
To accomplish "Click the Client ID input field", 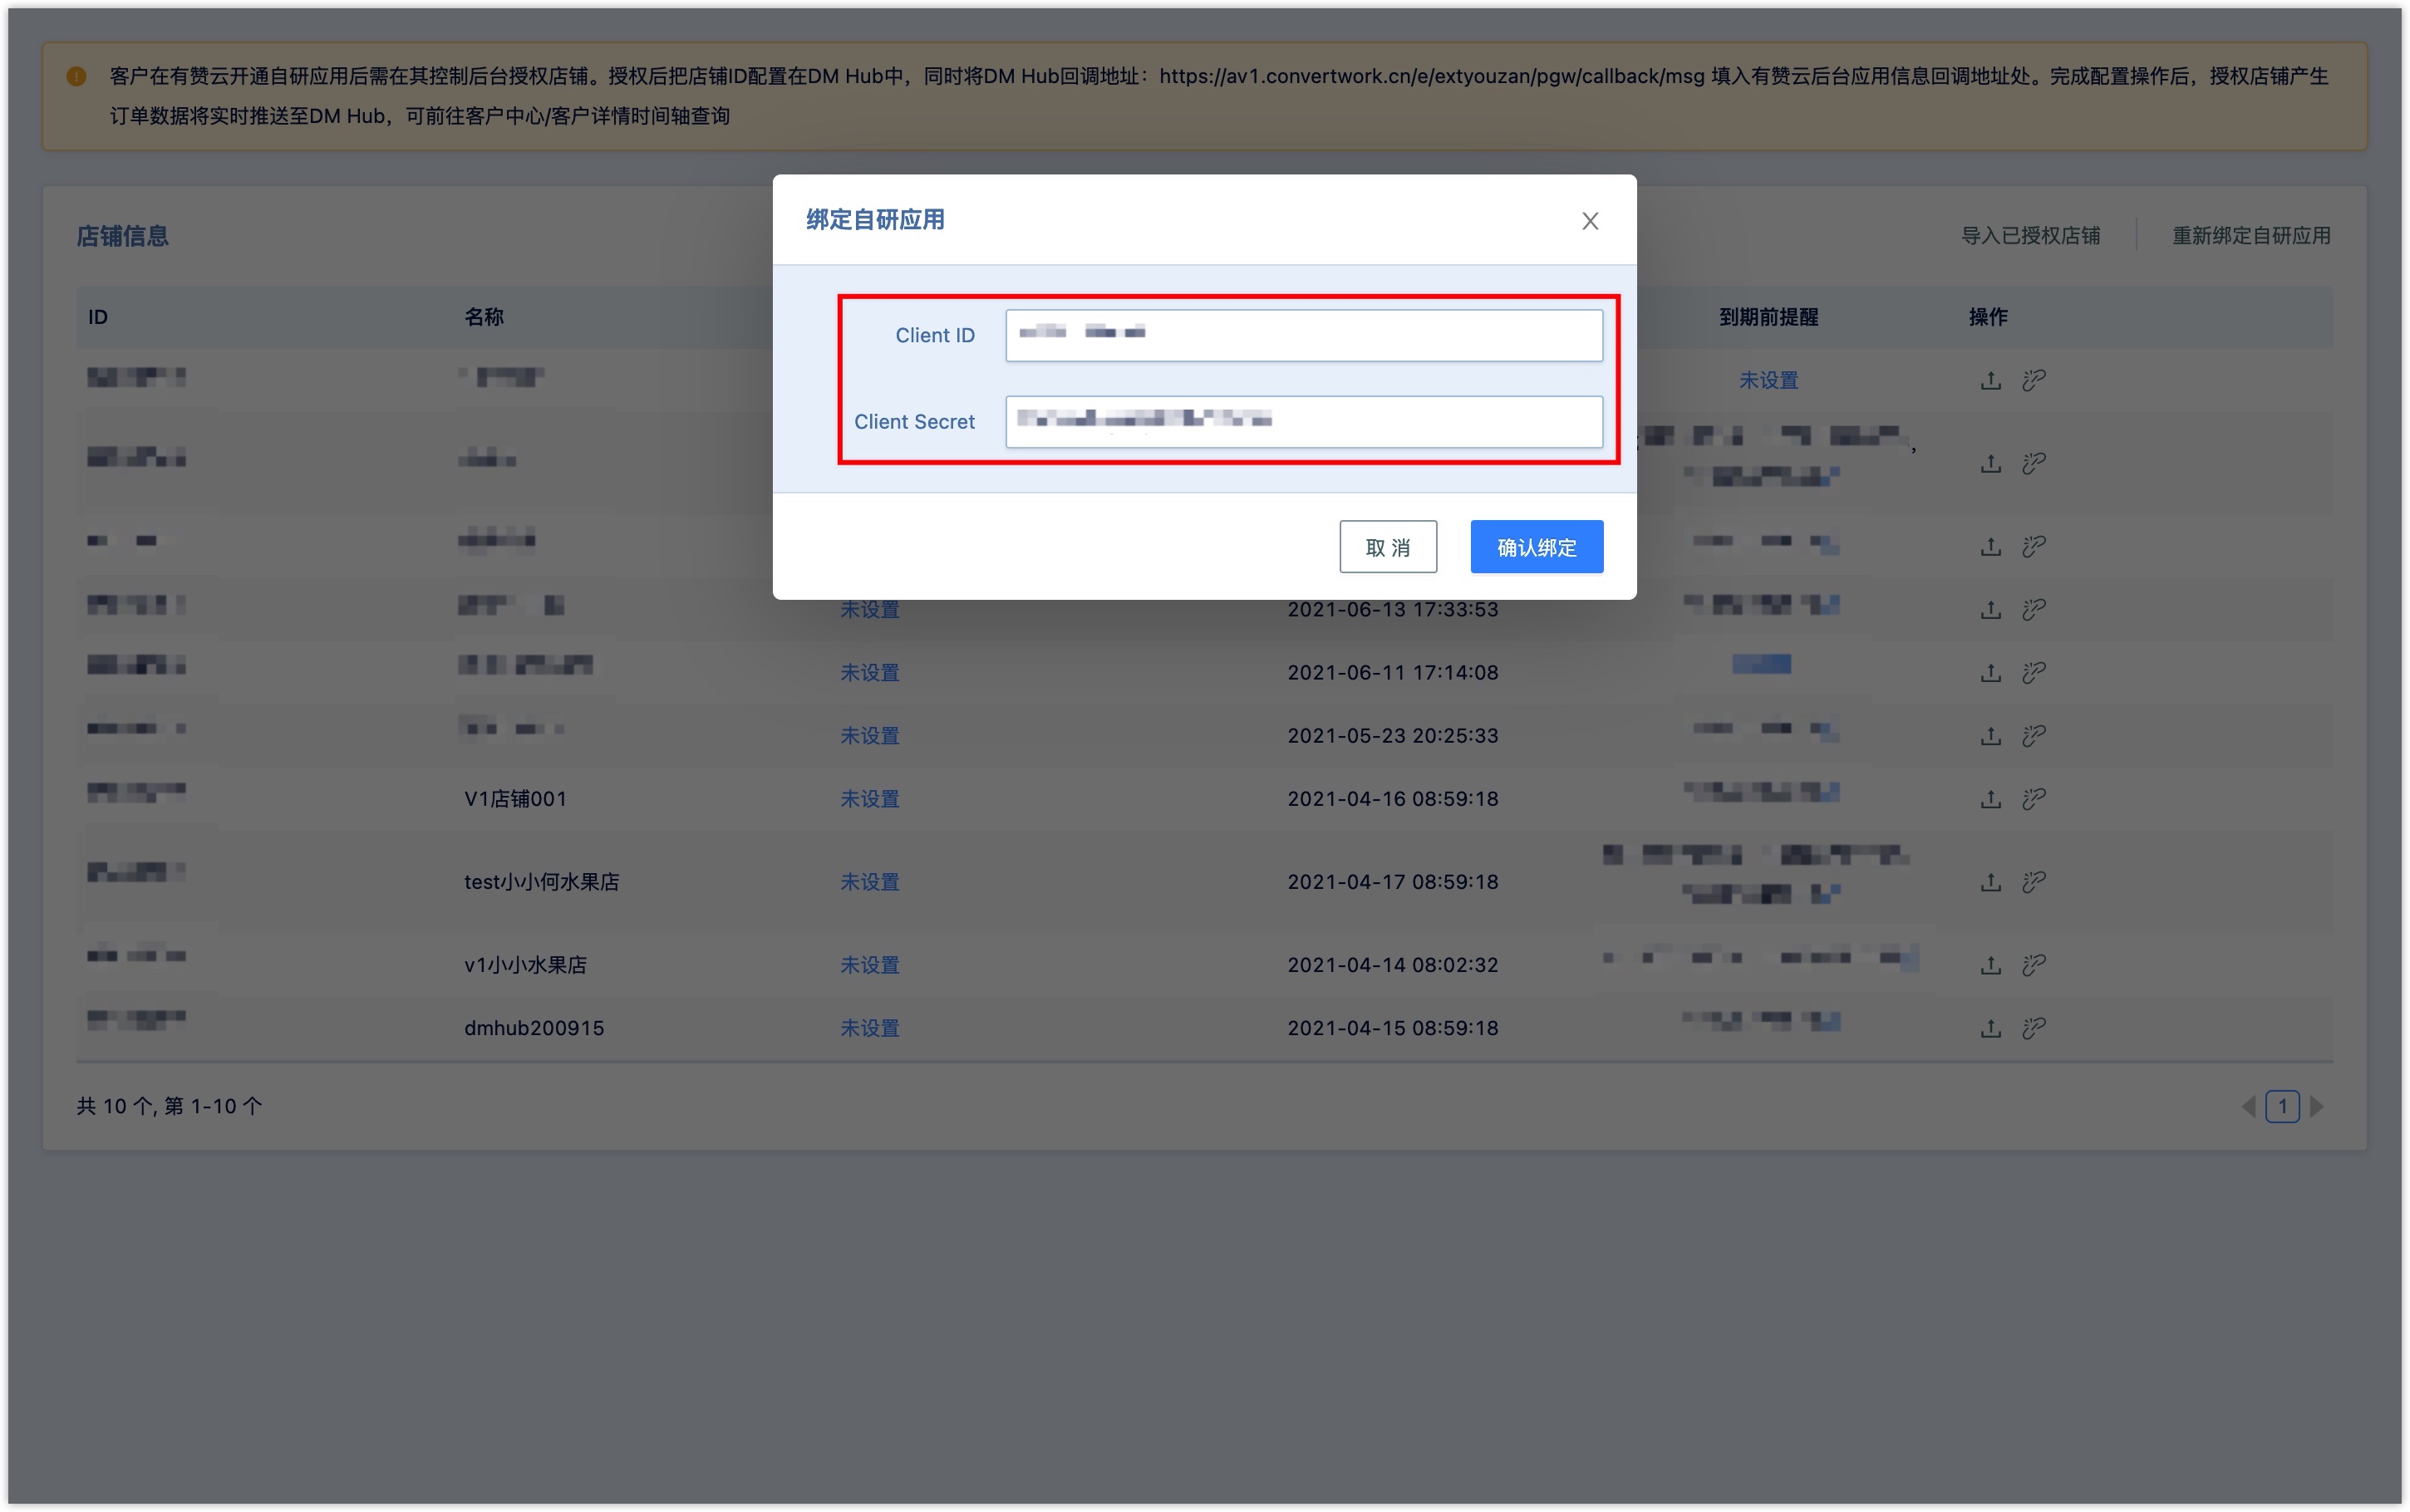I will point(1304,335).
